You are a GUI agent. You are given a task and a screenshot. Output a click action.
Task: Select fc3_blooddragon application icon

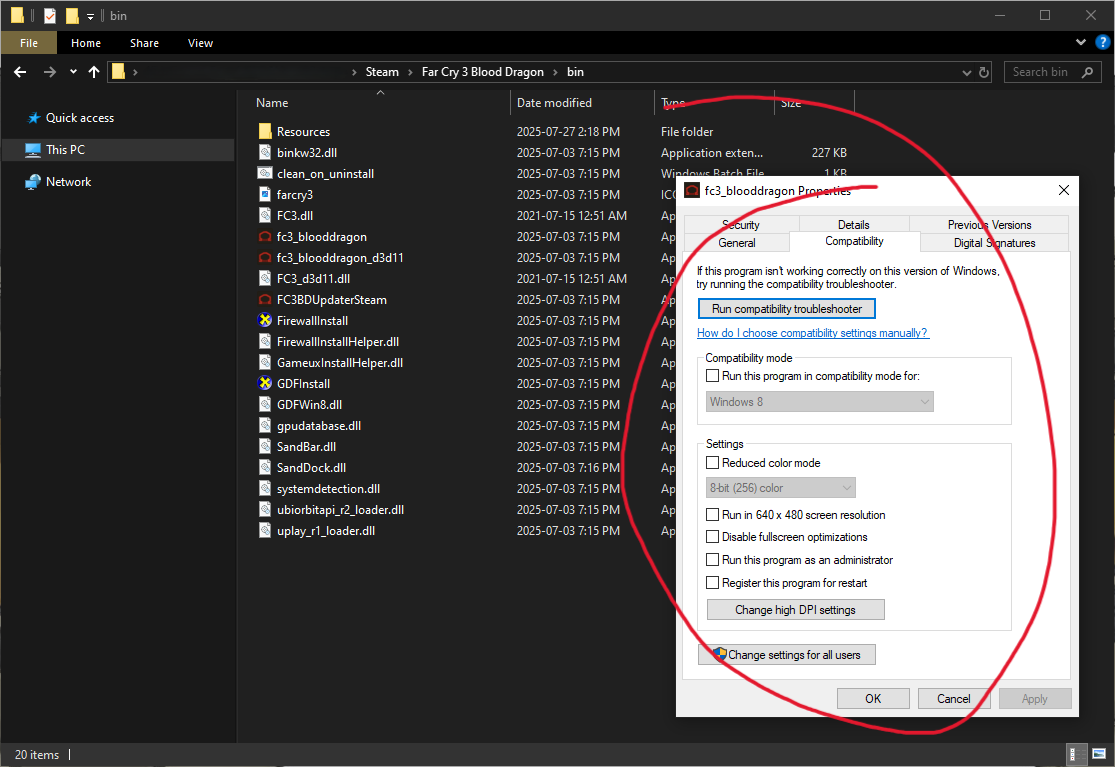(x=265, y=237)
